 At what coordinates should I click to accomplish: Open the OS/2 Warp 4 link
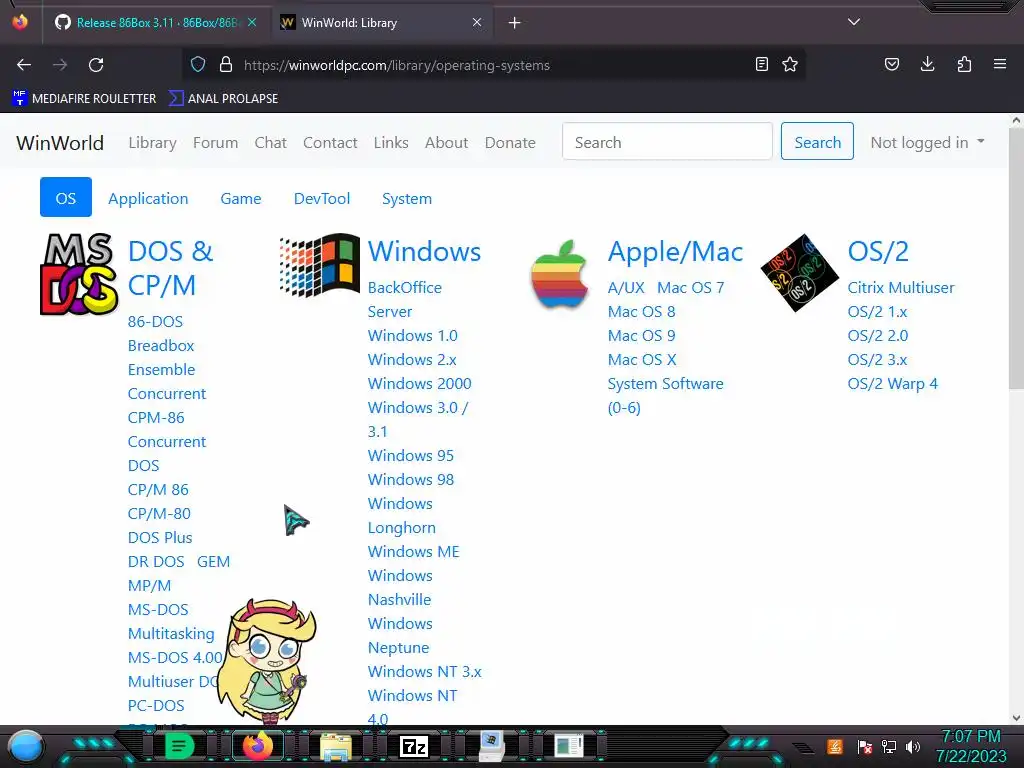point(892,383)
